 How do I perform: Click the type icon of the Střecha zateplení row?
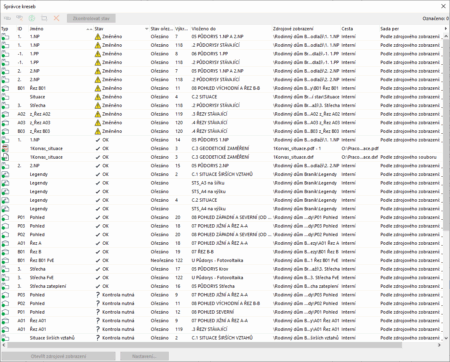pos(5,286)
